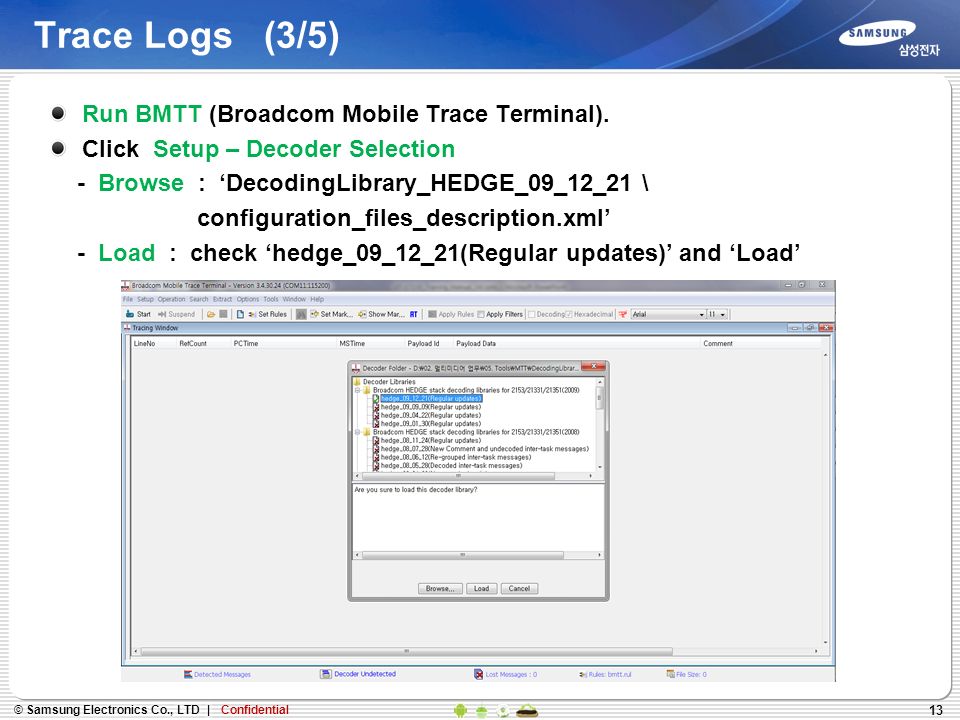Viewport: 960px width, 720px height.
Task: Toggle the Hexadecimal checkbox
Action: point(568,314)
